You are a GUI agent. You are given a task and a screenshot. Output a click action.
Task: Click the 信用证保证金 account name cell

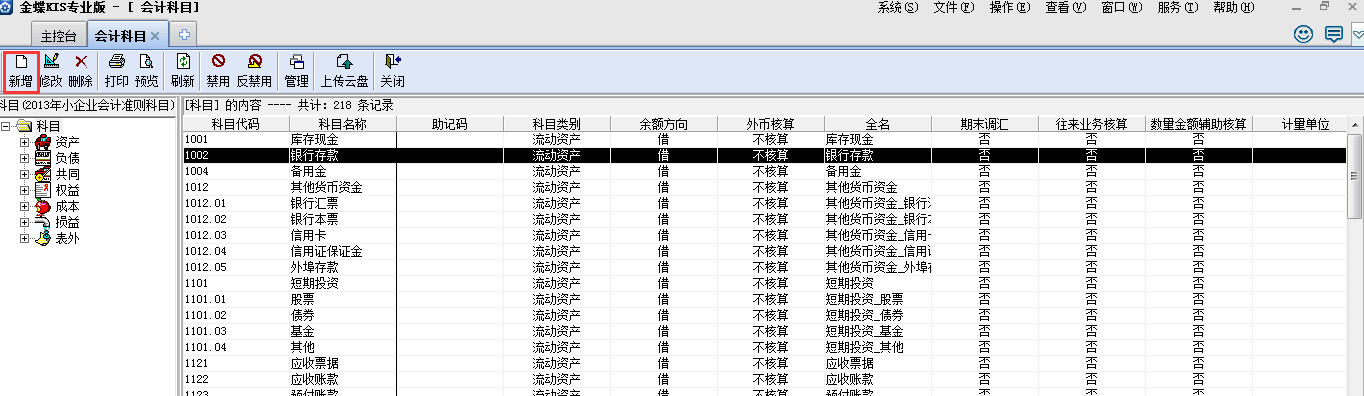click(342, 251)
